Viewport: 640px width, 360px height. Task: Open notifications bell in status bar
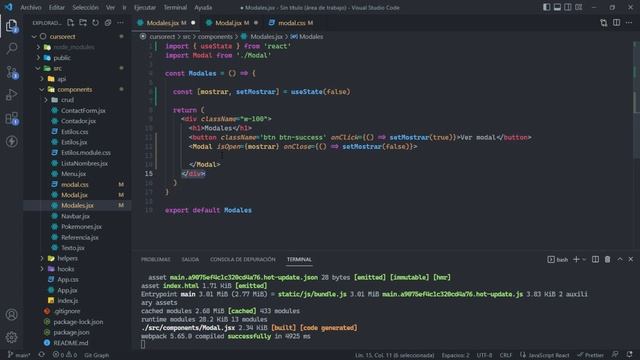point(629,355)
